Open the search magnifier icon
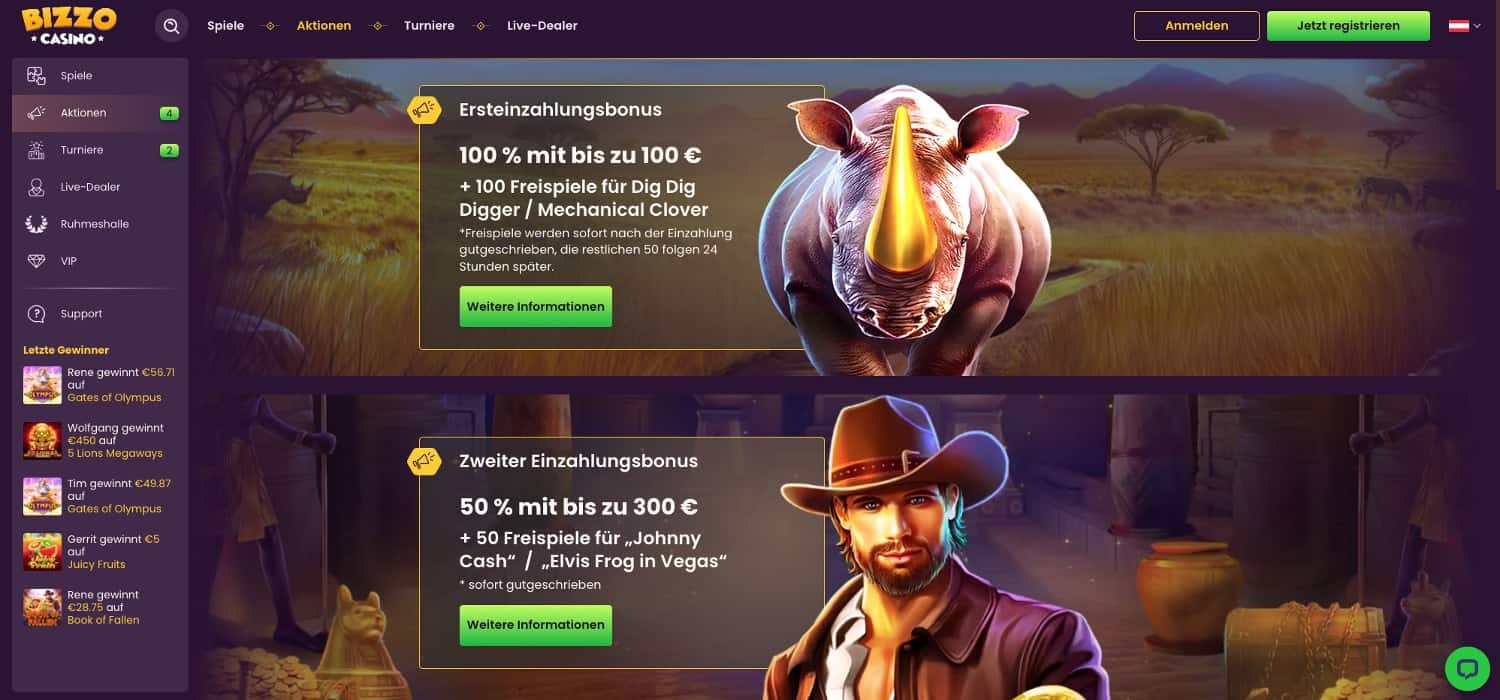The image size is (1500, 700). tap(171, 26)
